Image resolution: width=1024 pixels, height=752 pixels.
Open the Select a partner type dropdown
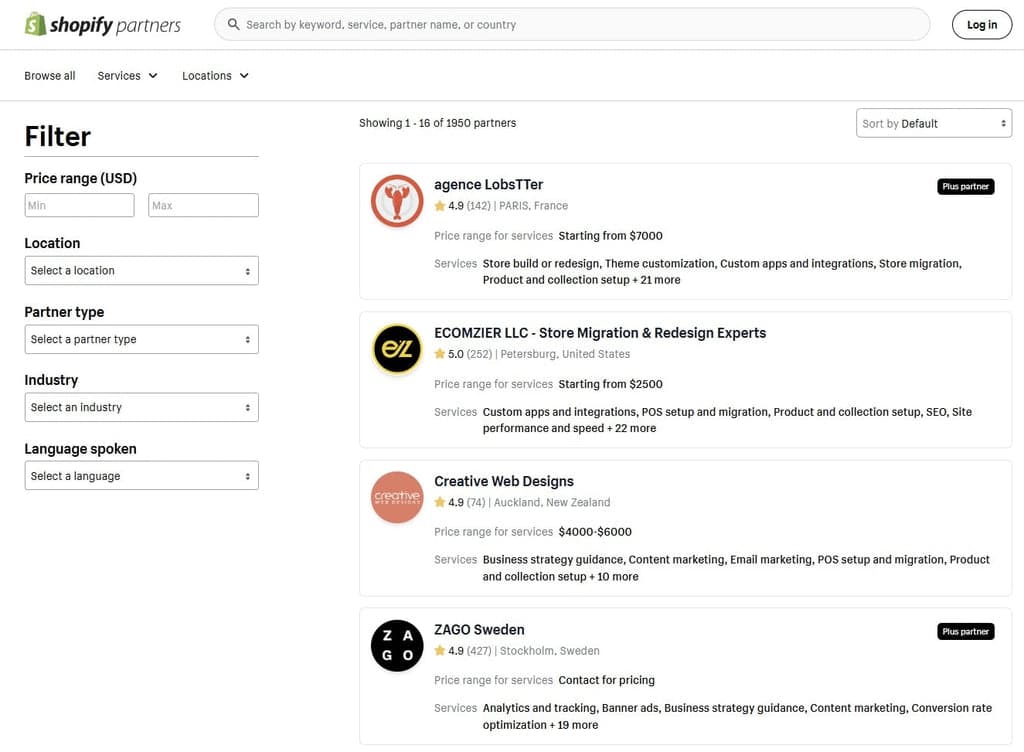coord(142,339)
